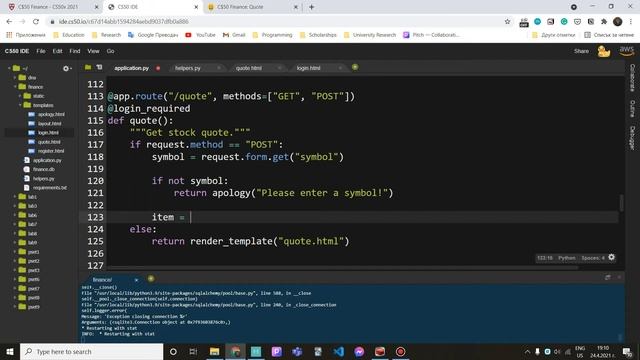The width and height of the screenshot is (640, 360).
Task: Open Visual Studio Code from taskbar
Action: point(338,351)
